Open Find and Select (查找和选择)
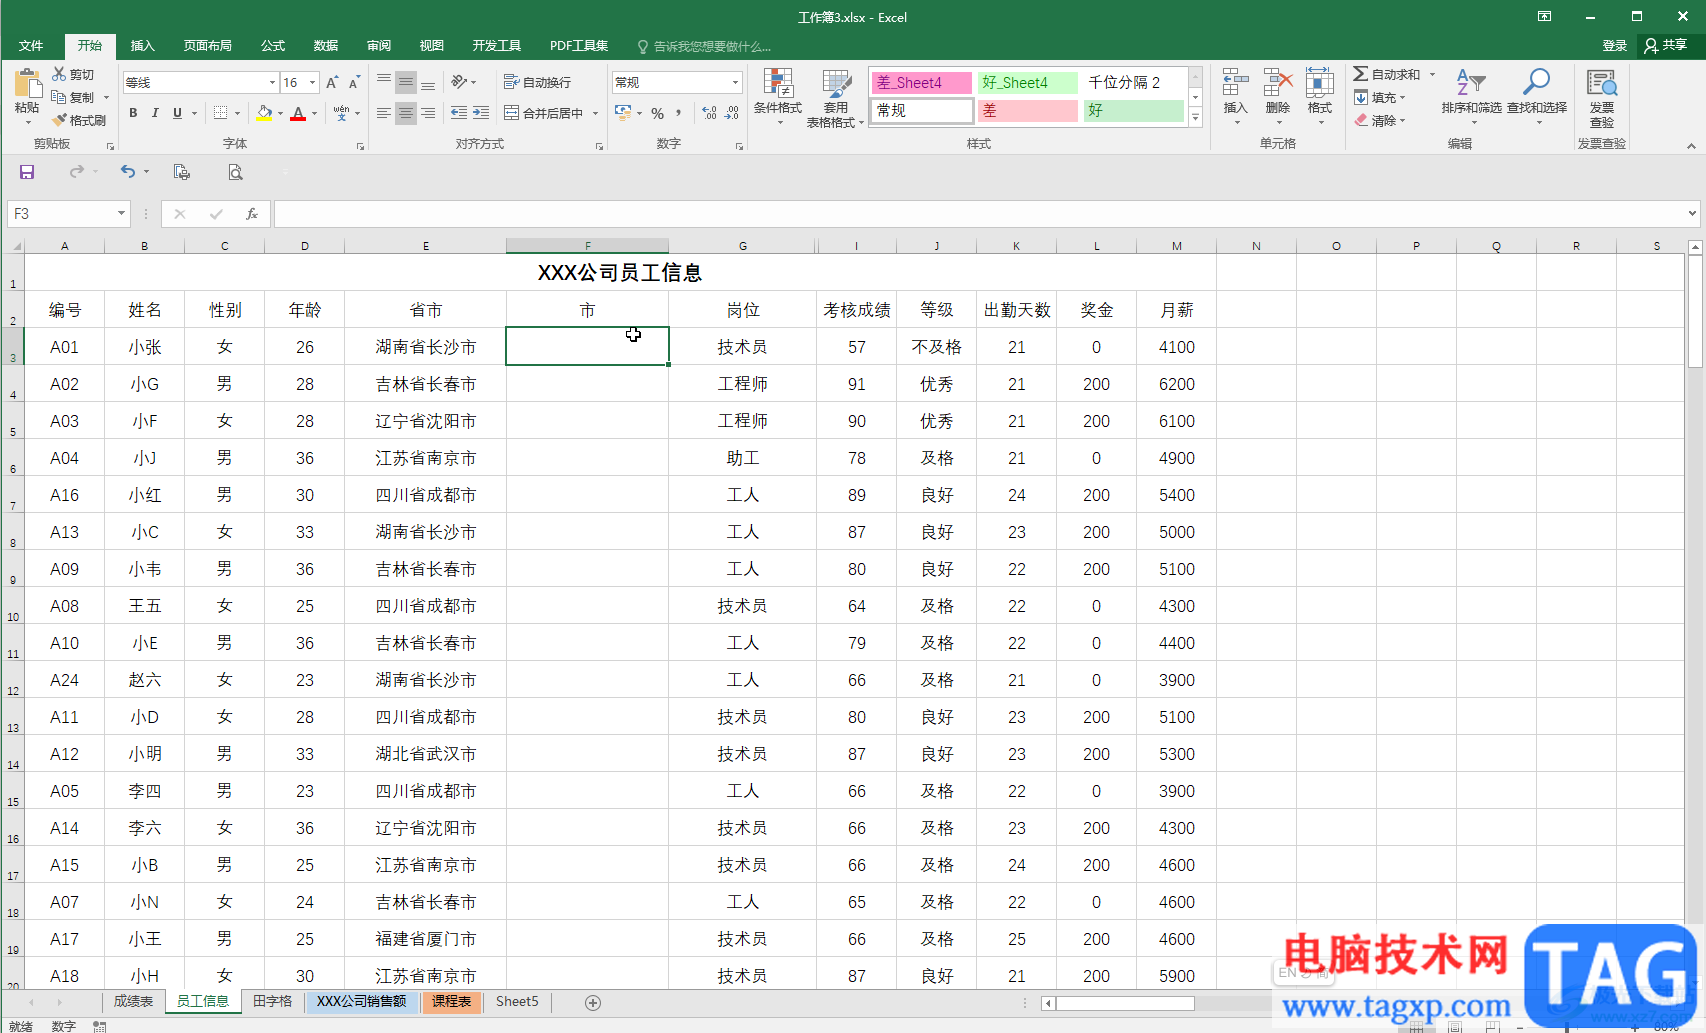 click(x=1536, y=85)
